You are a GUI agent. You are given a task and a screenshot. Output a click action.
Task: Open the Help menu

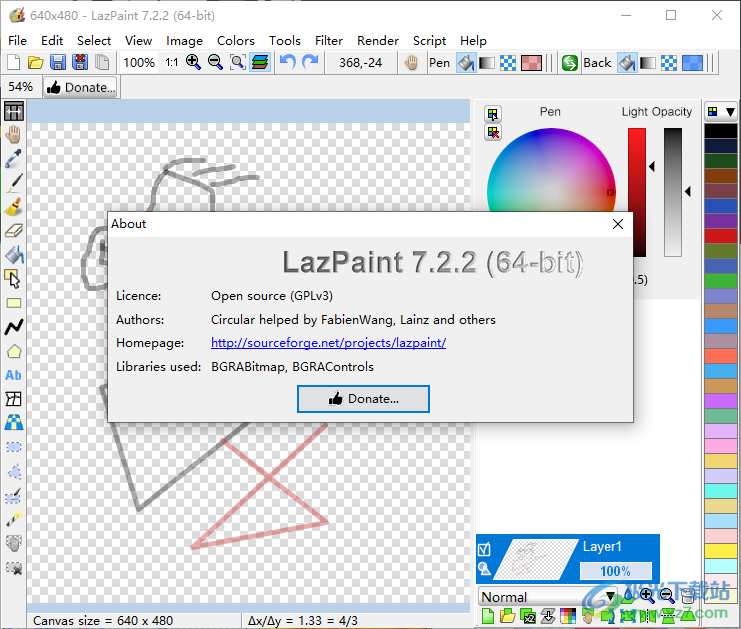tap(473, 41)
